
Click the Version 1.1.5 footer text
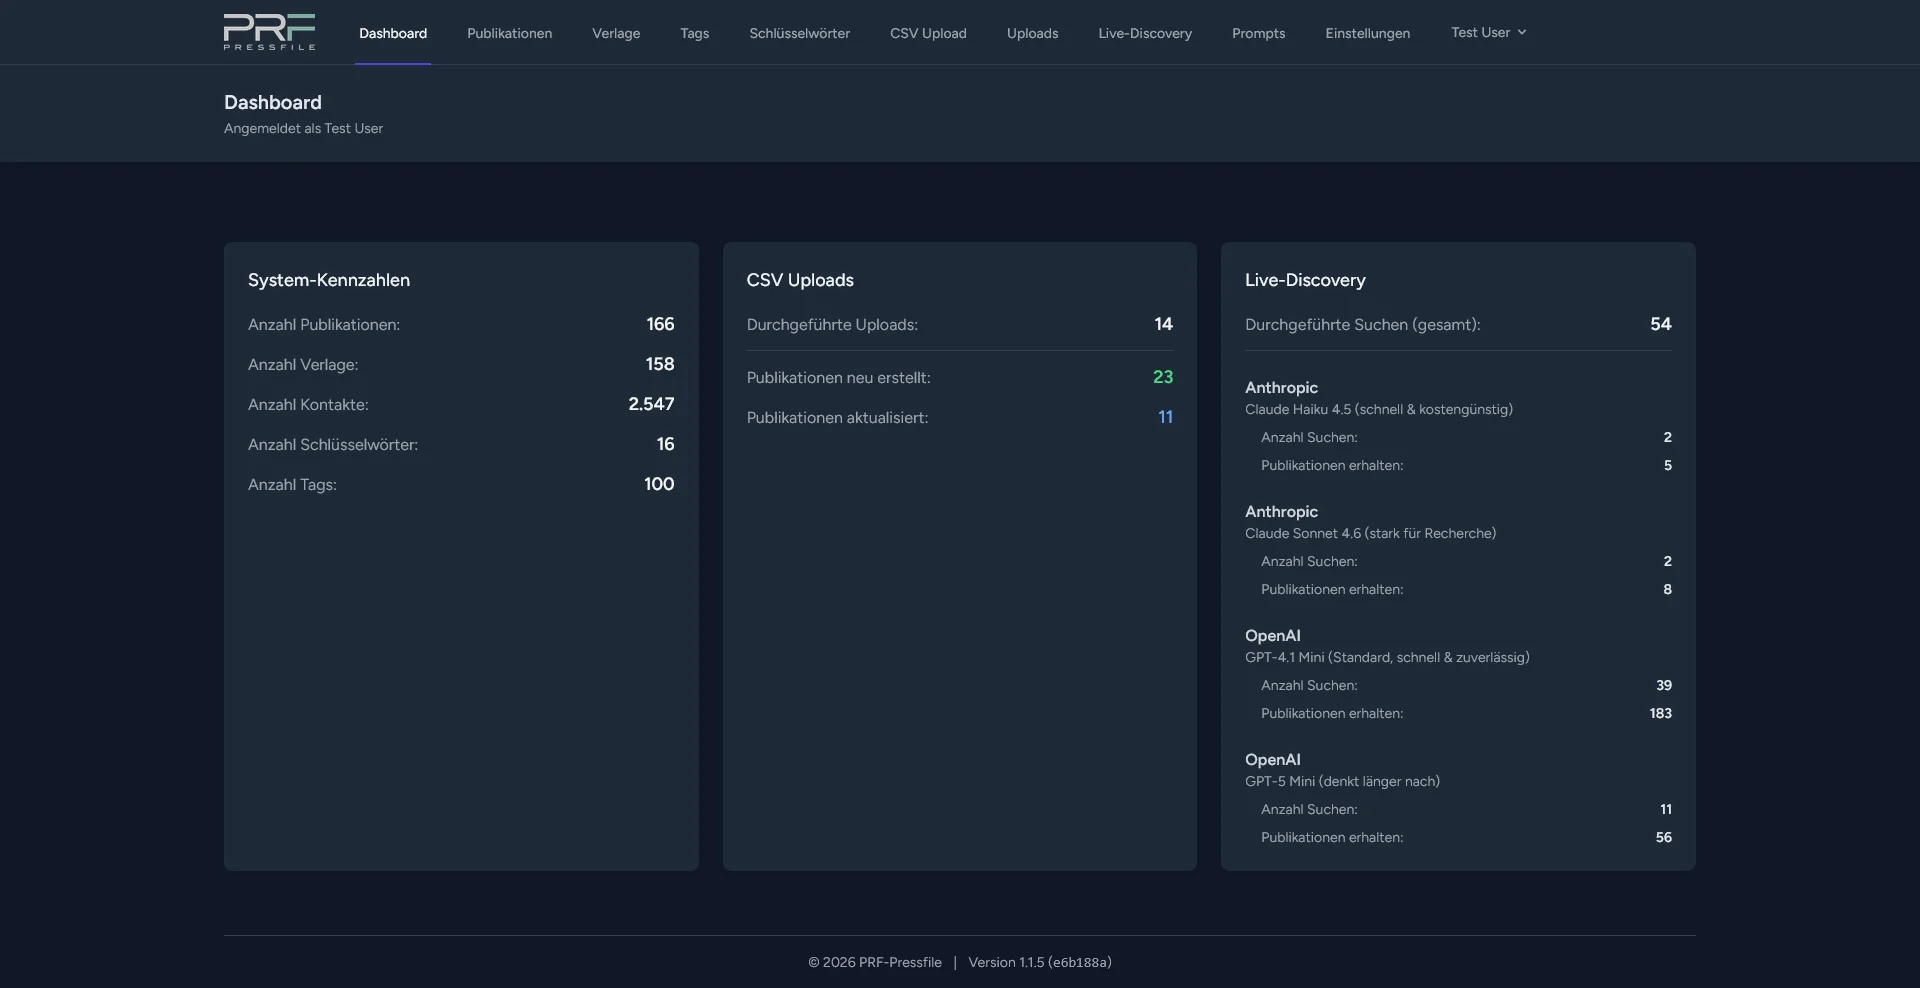(1040, 962)
